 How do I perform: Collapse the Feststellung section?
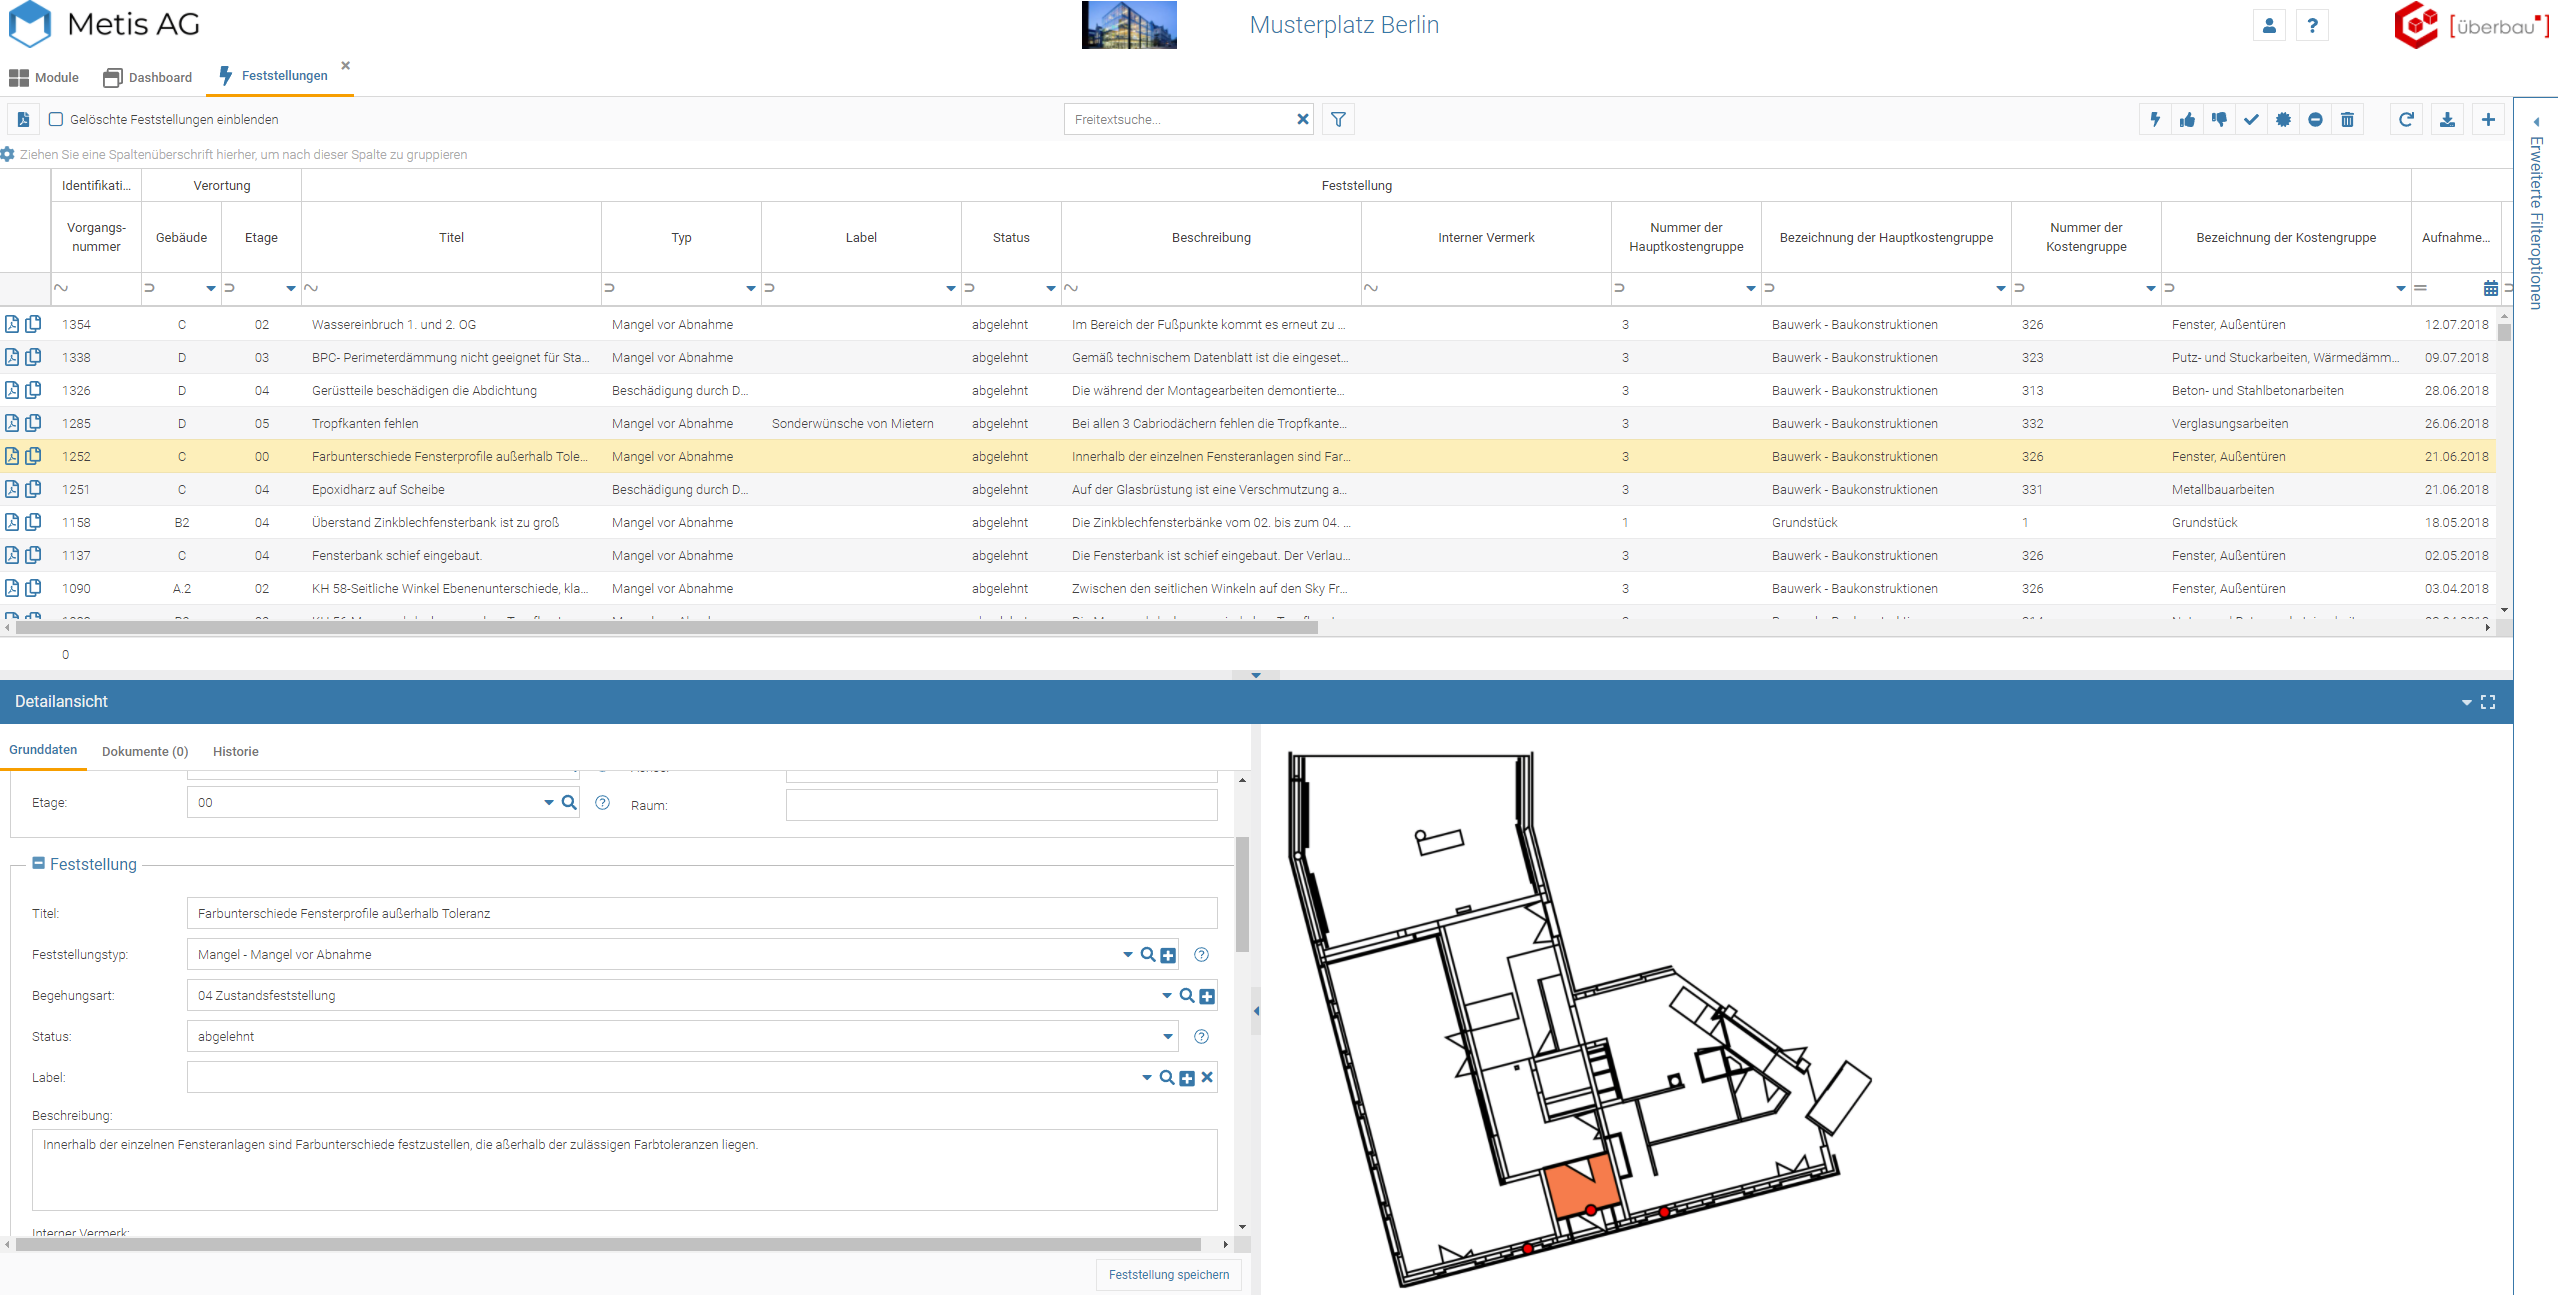pyautogui.click(x=39, y=863)
